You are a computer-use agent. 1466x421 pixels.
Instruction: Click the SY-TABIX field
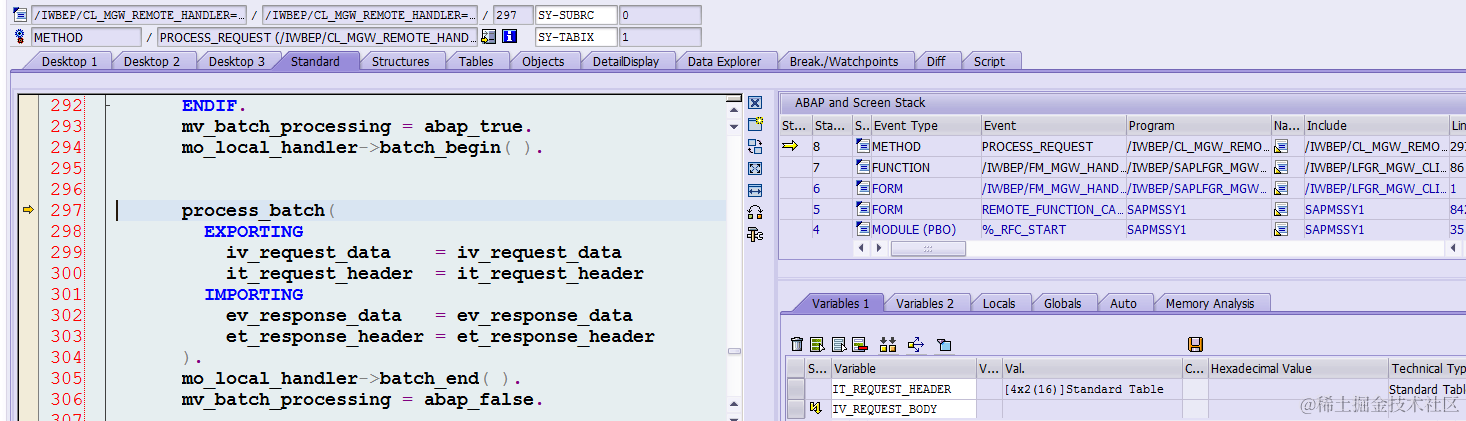pyautogui.click(x=576, y=37)
